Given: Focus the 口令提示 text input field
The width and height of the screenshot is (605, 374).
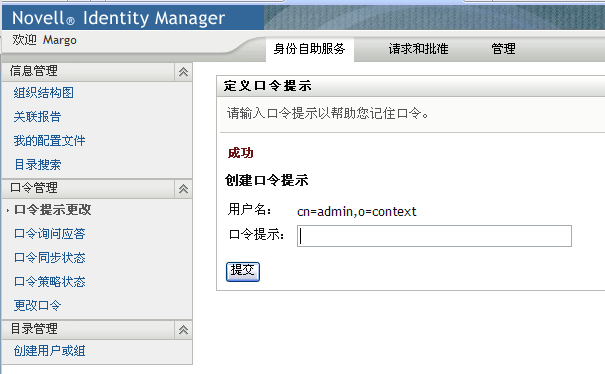Looking at the screenshot, I should 434,236.
